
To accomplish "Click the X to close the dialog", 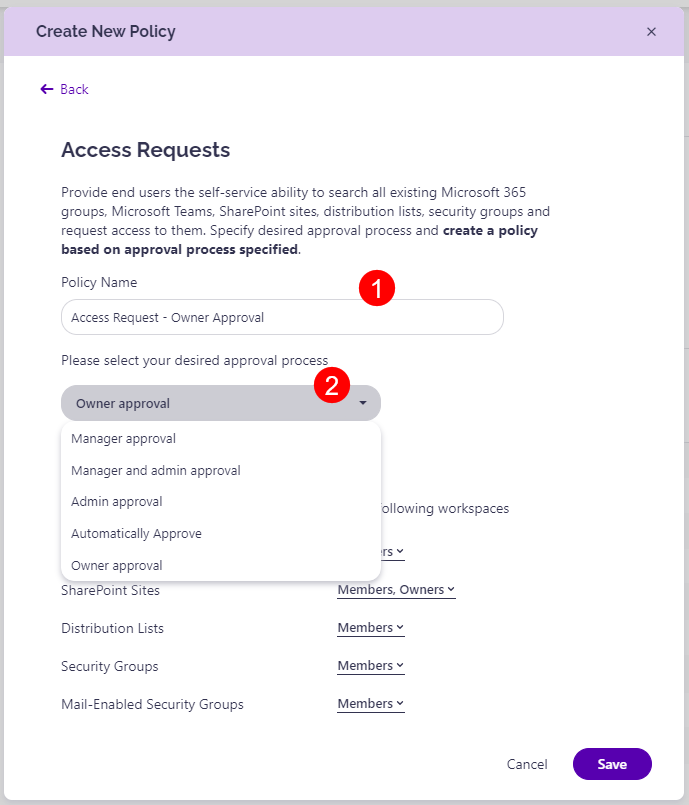I will click(x=652, y=31).
